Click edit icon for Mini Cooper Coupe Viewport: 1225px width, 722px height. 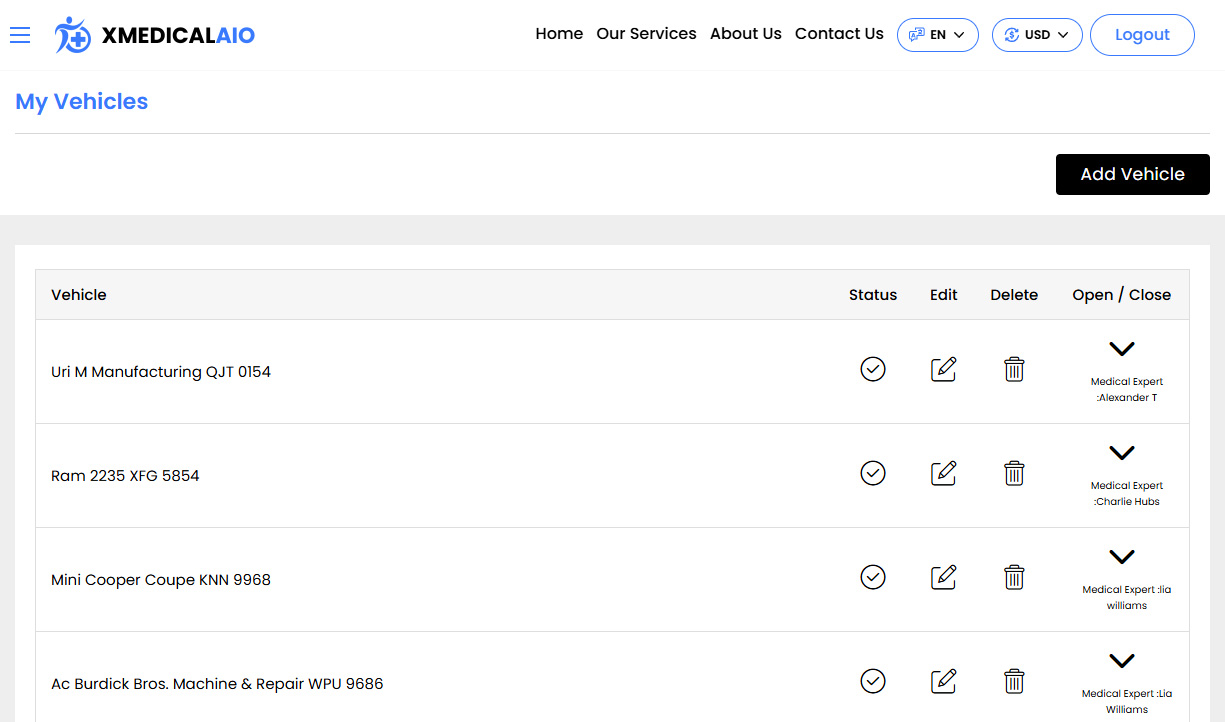coord(943,577)
